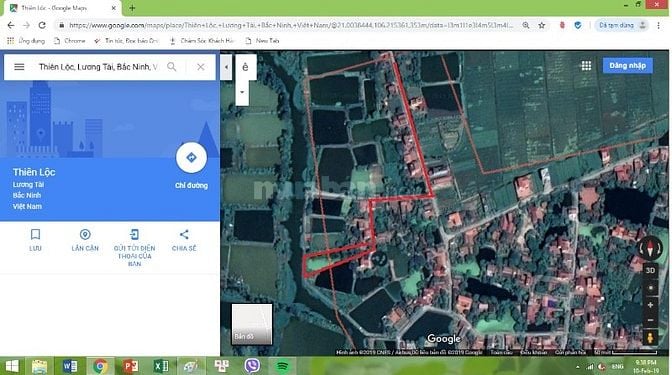Open the Windows Start button
672x375 pixels.
click(12, 366)
